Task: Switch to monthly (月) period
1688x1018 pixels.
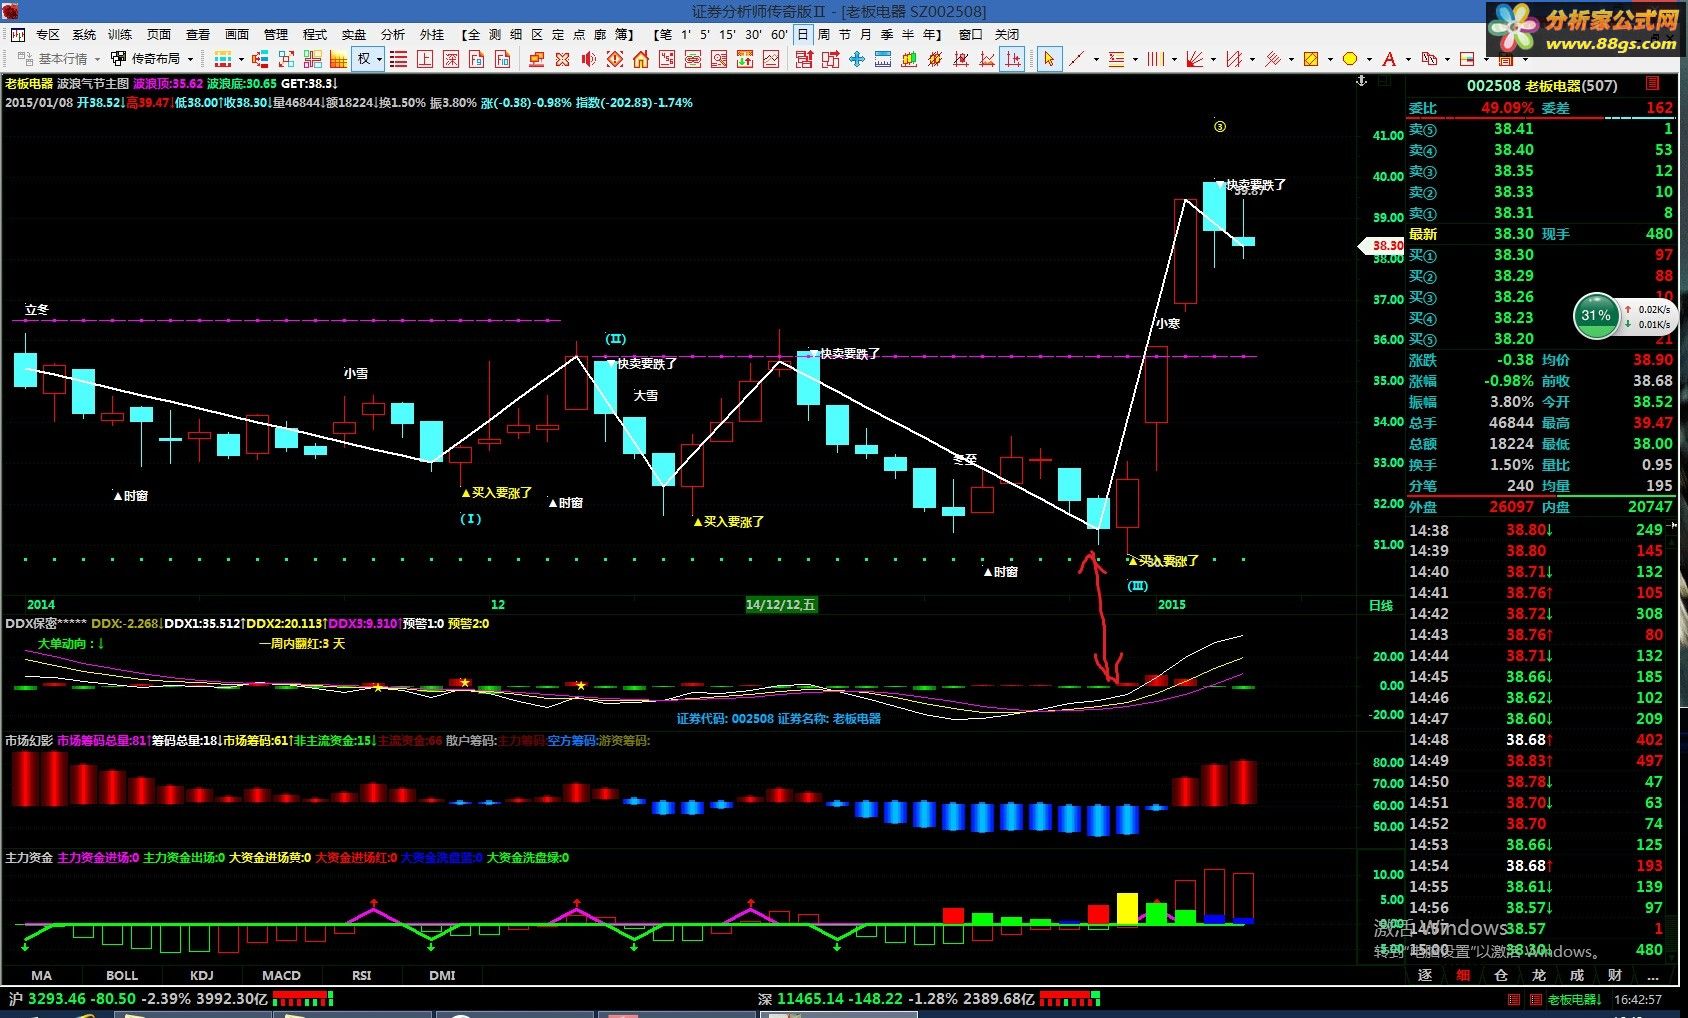Action: (865, 34)
